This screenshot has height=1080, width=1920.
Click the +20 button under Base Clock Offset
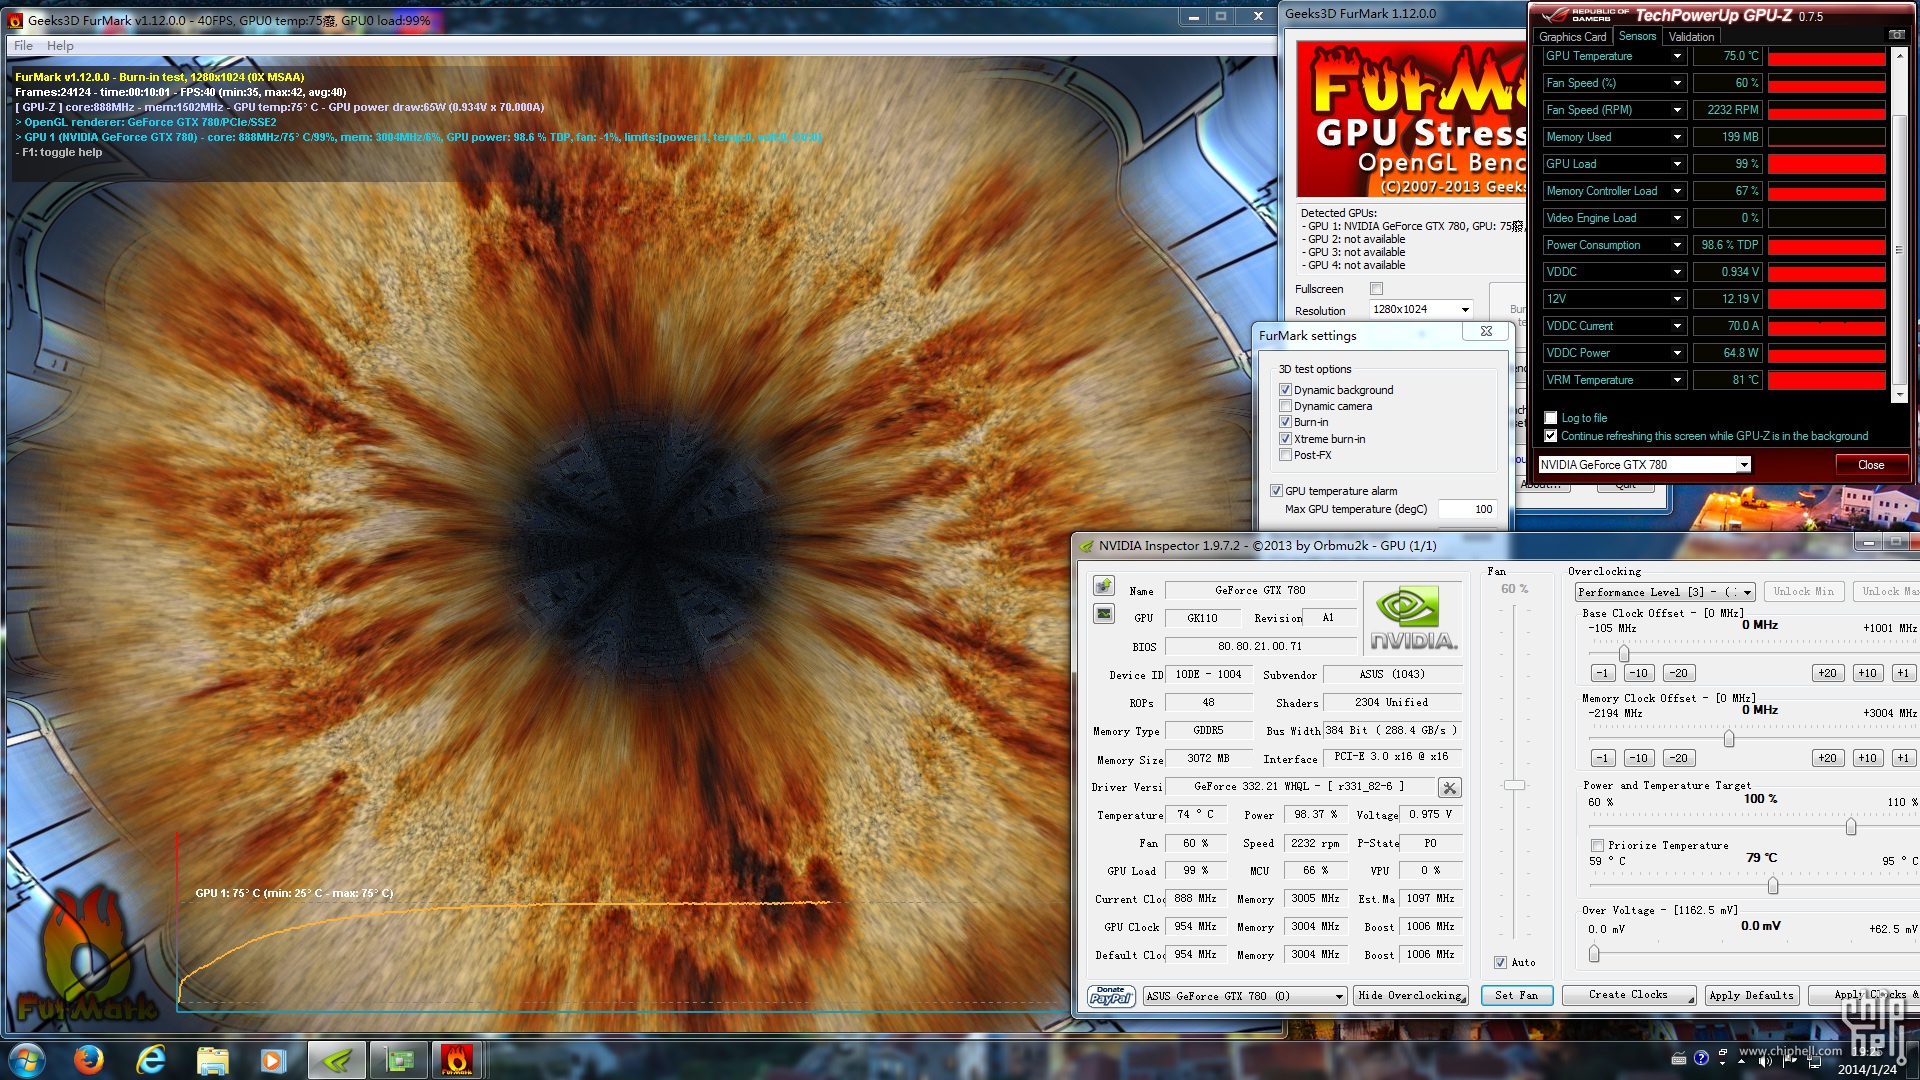click(1827, 674)
